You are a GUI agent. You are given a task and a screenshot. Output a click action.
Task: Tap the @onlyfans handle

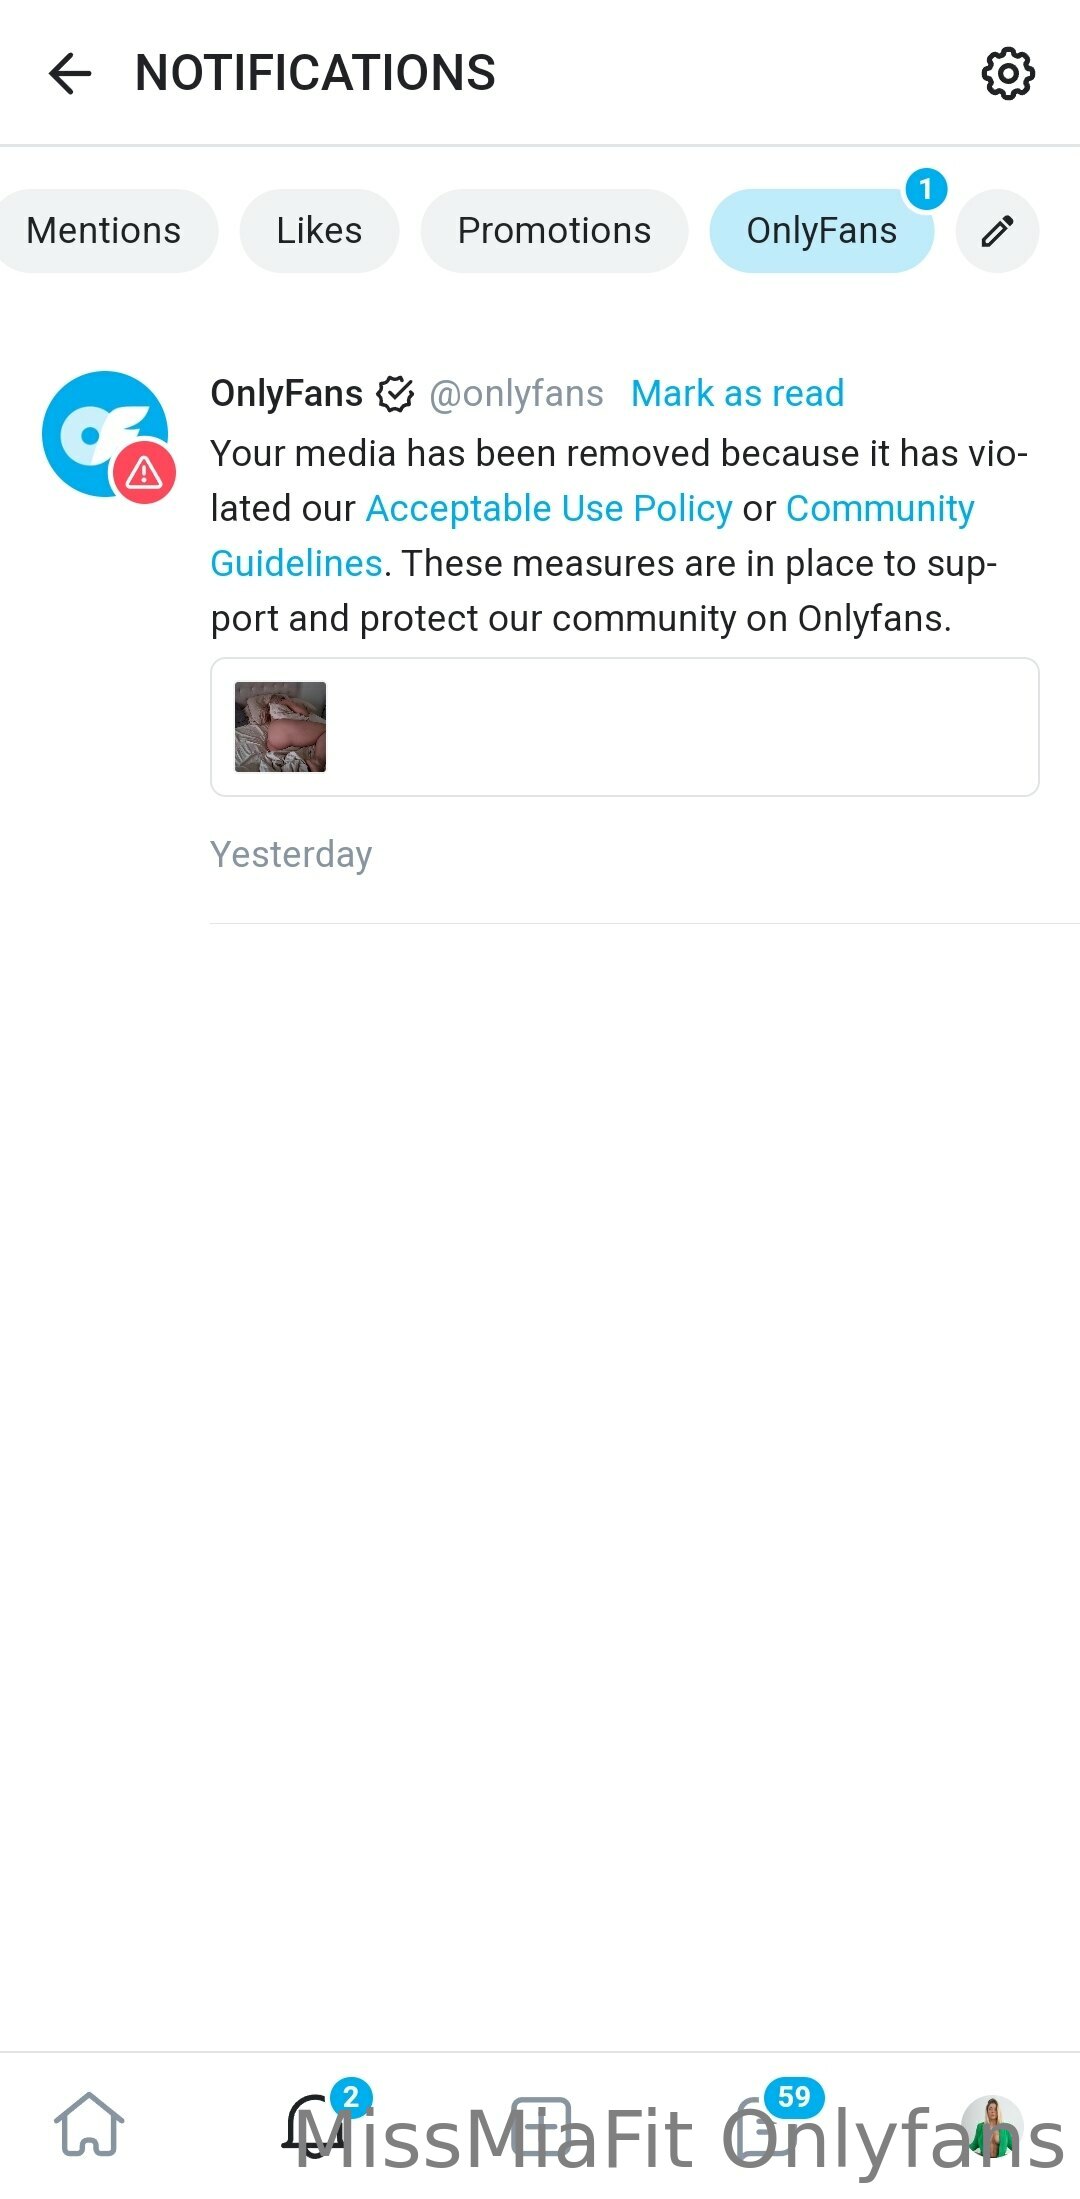[516, 394]
